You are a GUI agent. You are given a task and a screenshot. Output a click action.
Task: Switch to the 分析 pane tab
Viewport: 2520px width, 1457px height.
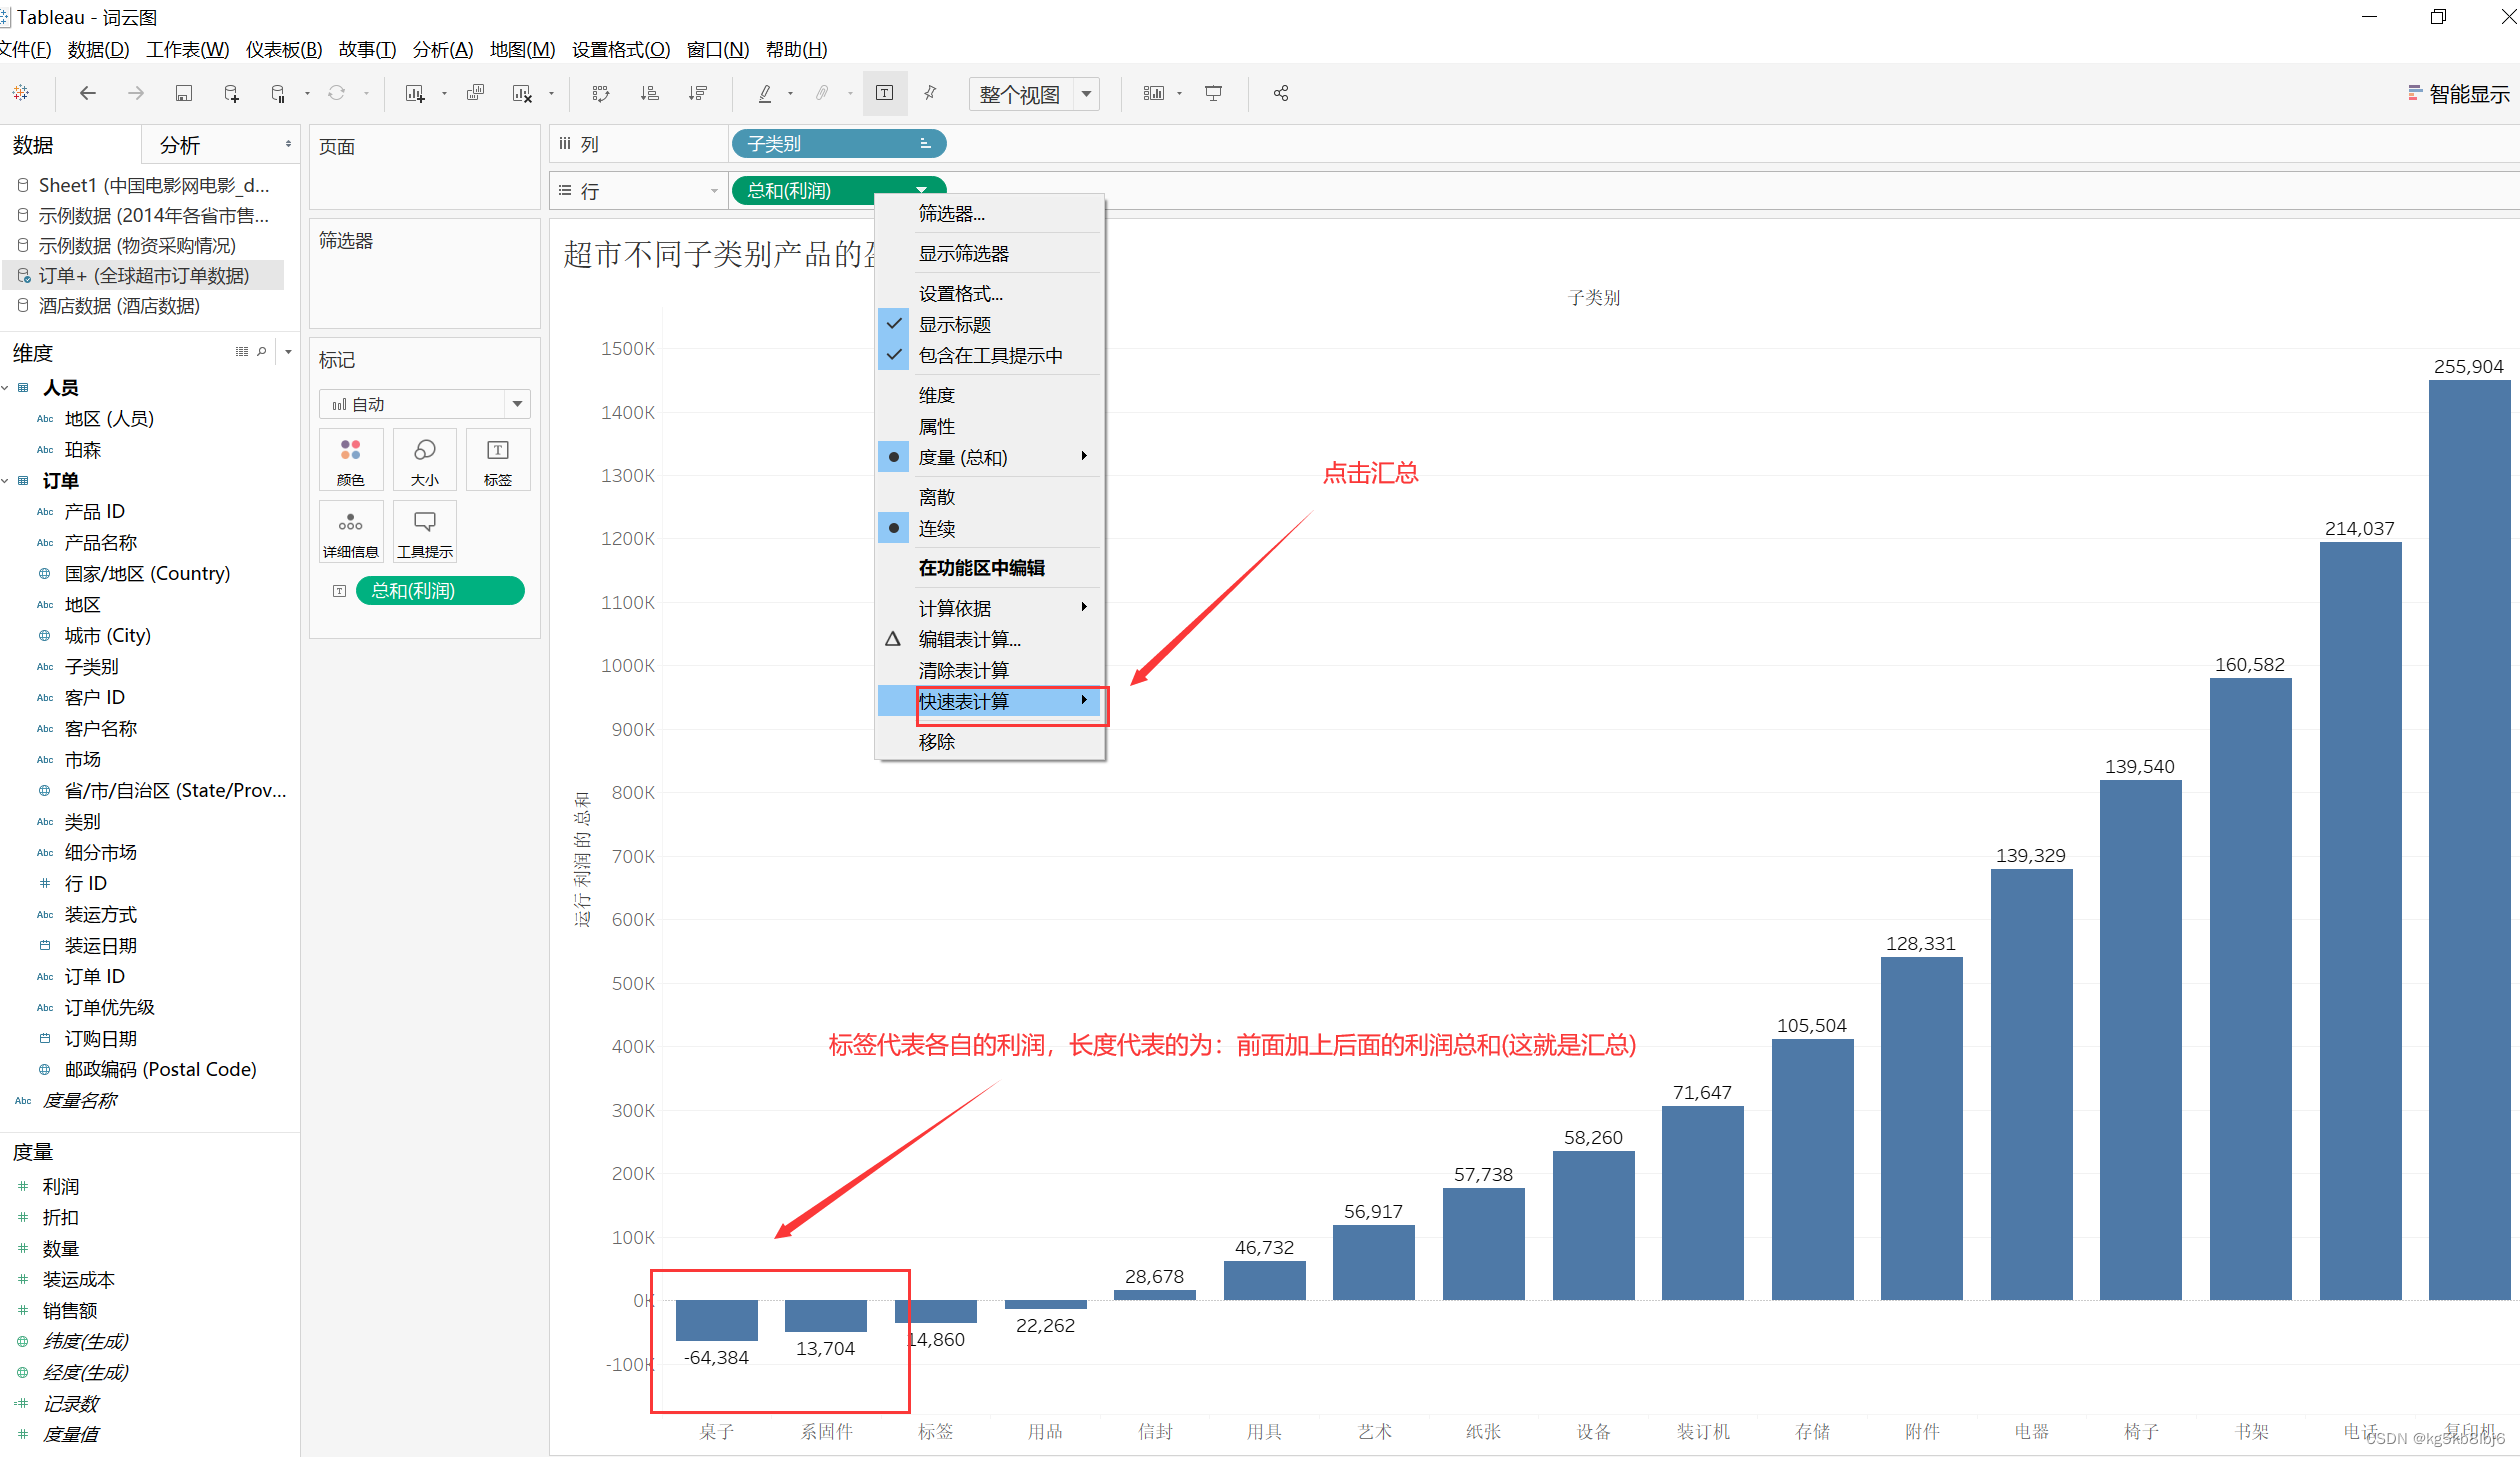coord(180,145)
